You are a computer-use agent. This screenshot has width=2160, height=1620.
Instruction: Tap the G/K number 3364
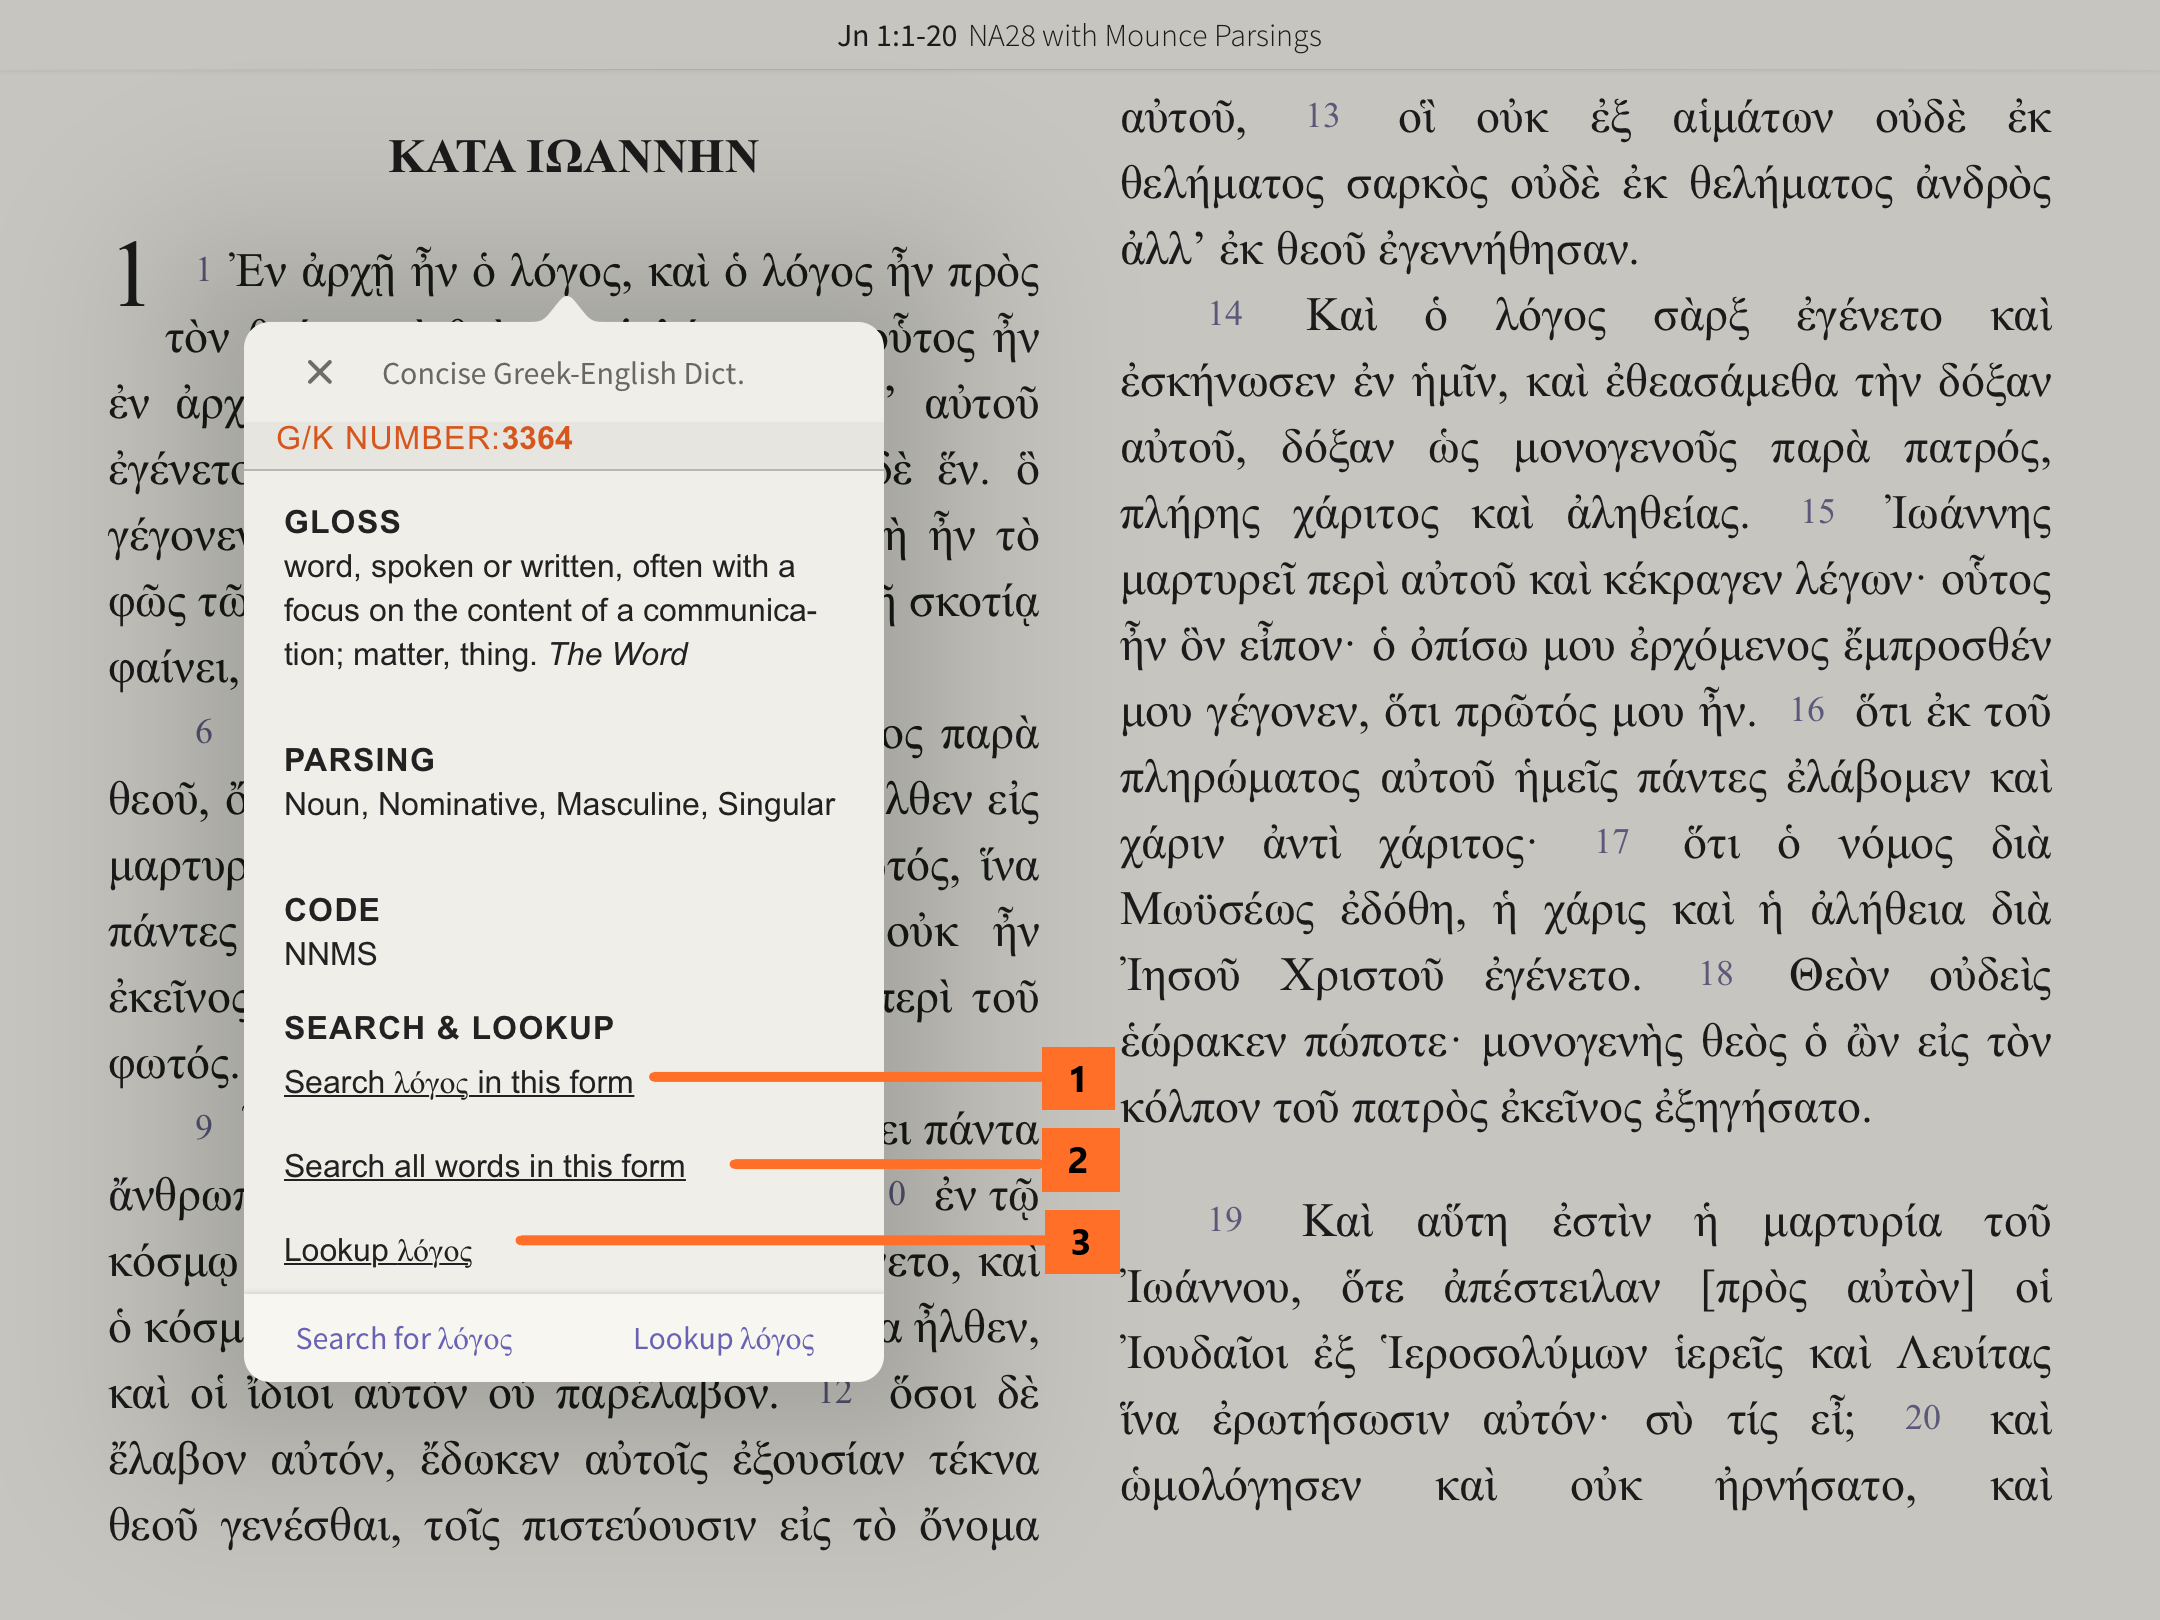[537, 438]
